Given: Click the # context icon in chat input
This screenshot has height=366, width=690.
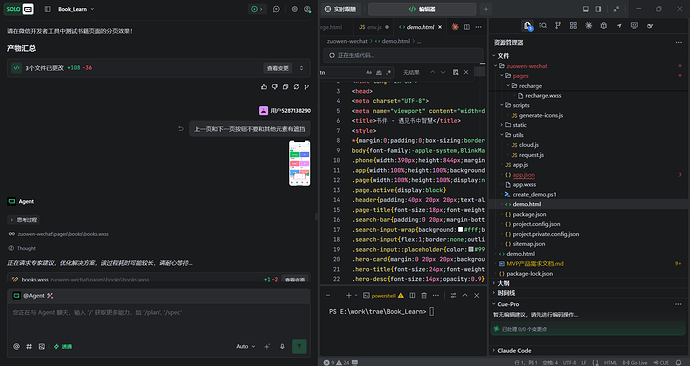Looking at the screenshot, I should click(29, 347).
